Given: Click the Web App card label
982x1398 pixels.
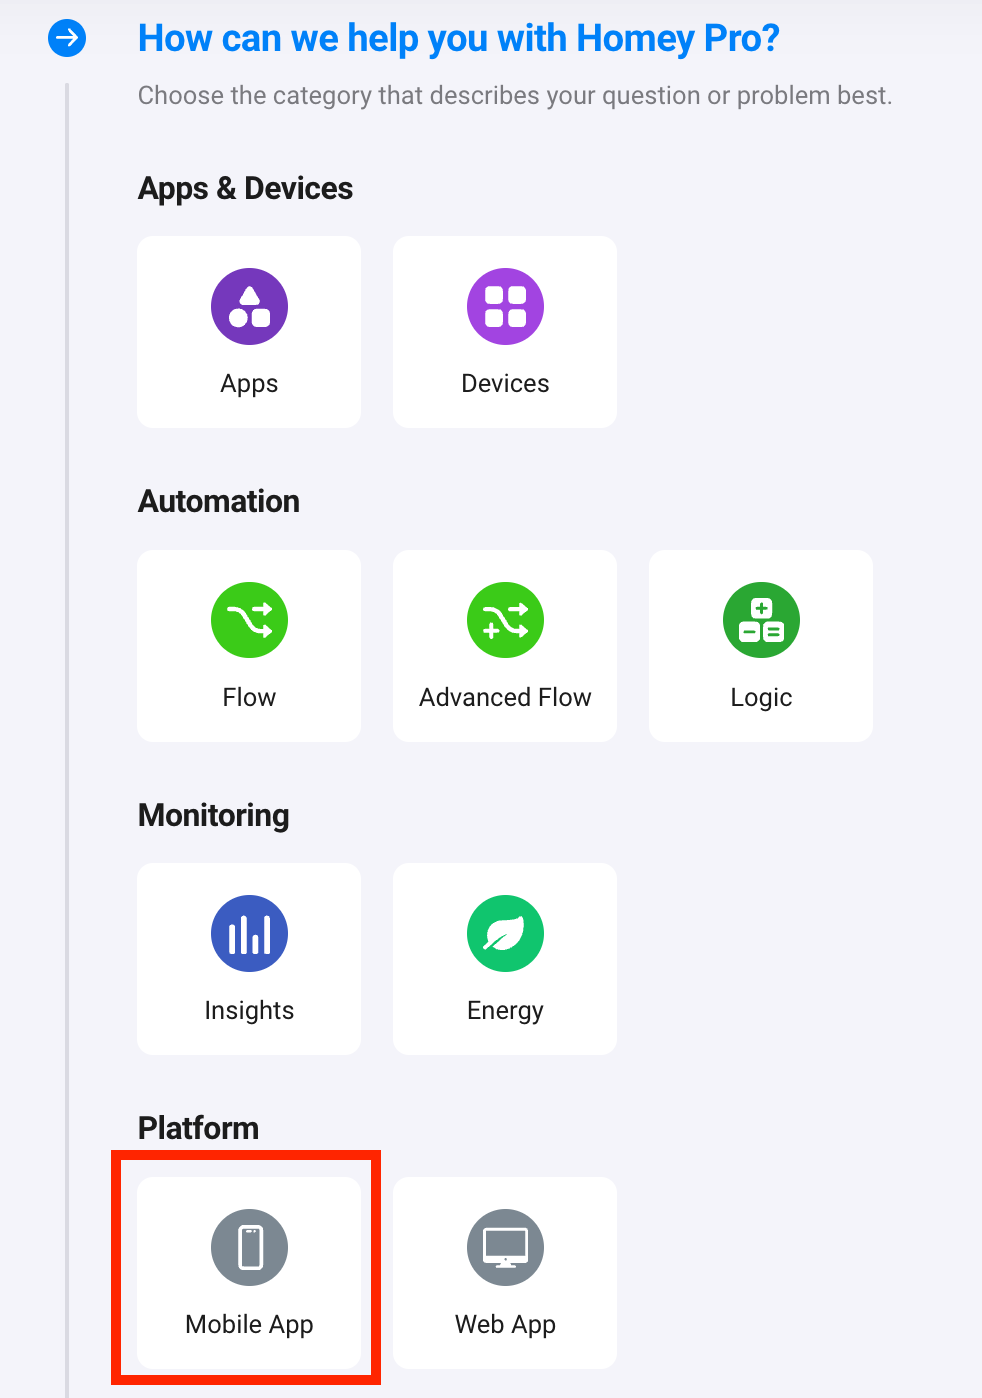Looking at the screenshot, I should click(x=505, y=1325).
